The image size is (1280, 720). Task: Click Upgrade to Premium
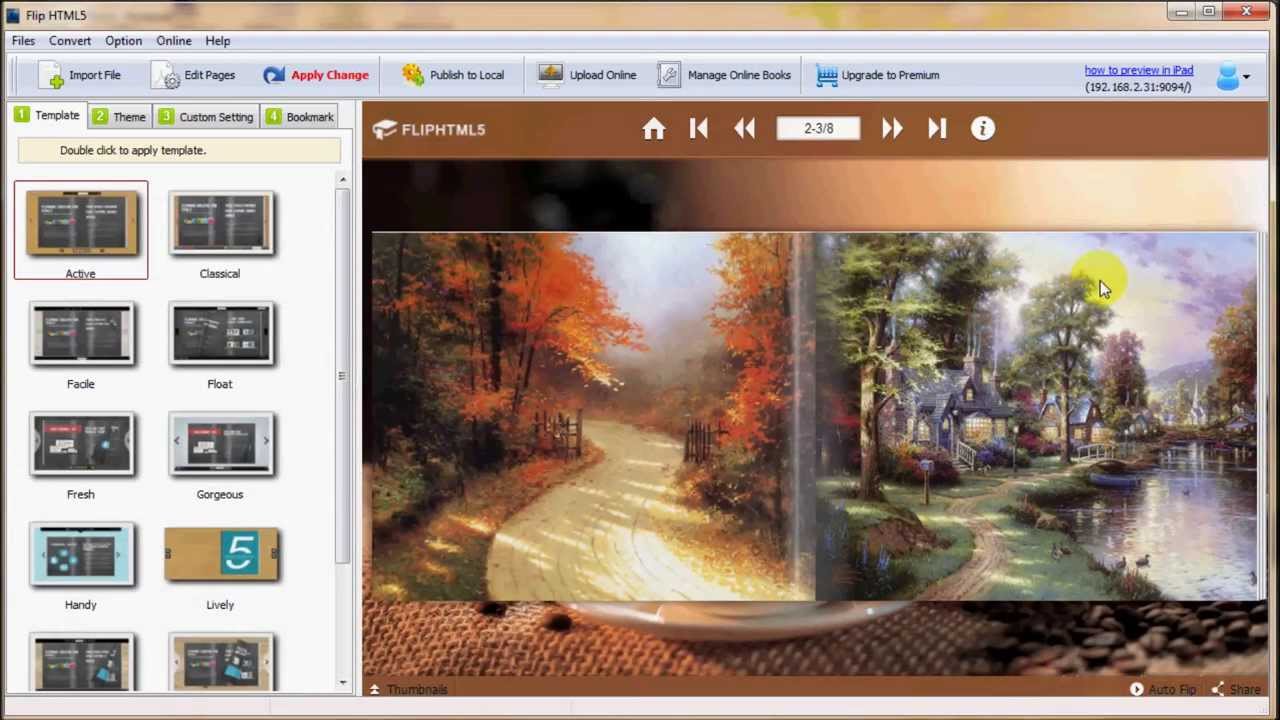[878, 75]
